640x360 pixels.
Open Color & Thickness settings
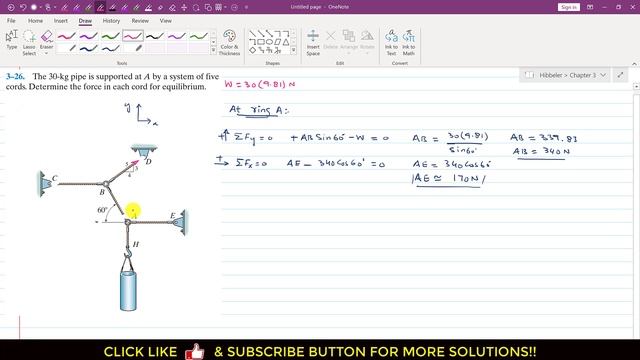pyautogui.click(x=229, y=42)
